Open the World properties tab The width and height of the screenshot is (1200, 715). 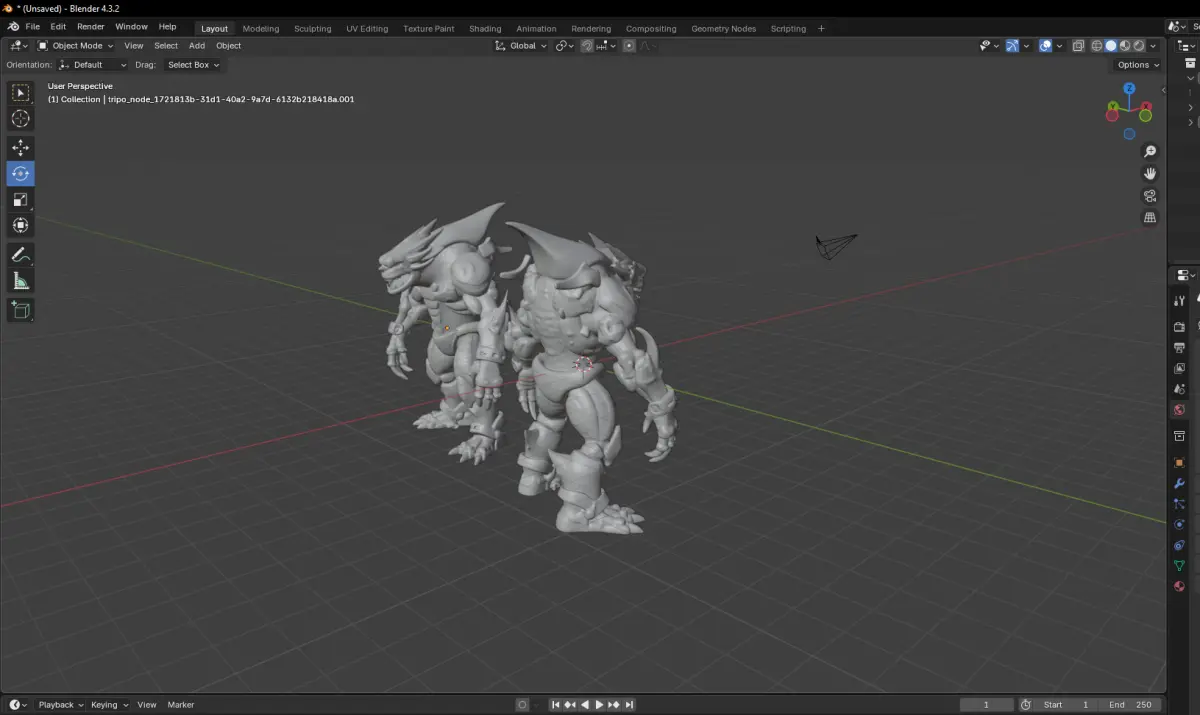pyautogui.click(x=1179, y=410)
